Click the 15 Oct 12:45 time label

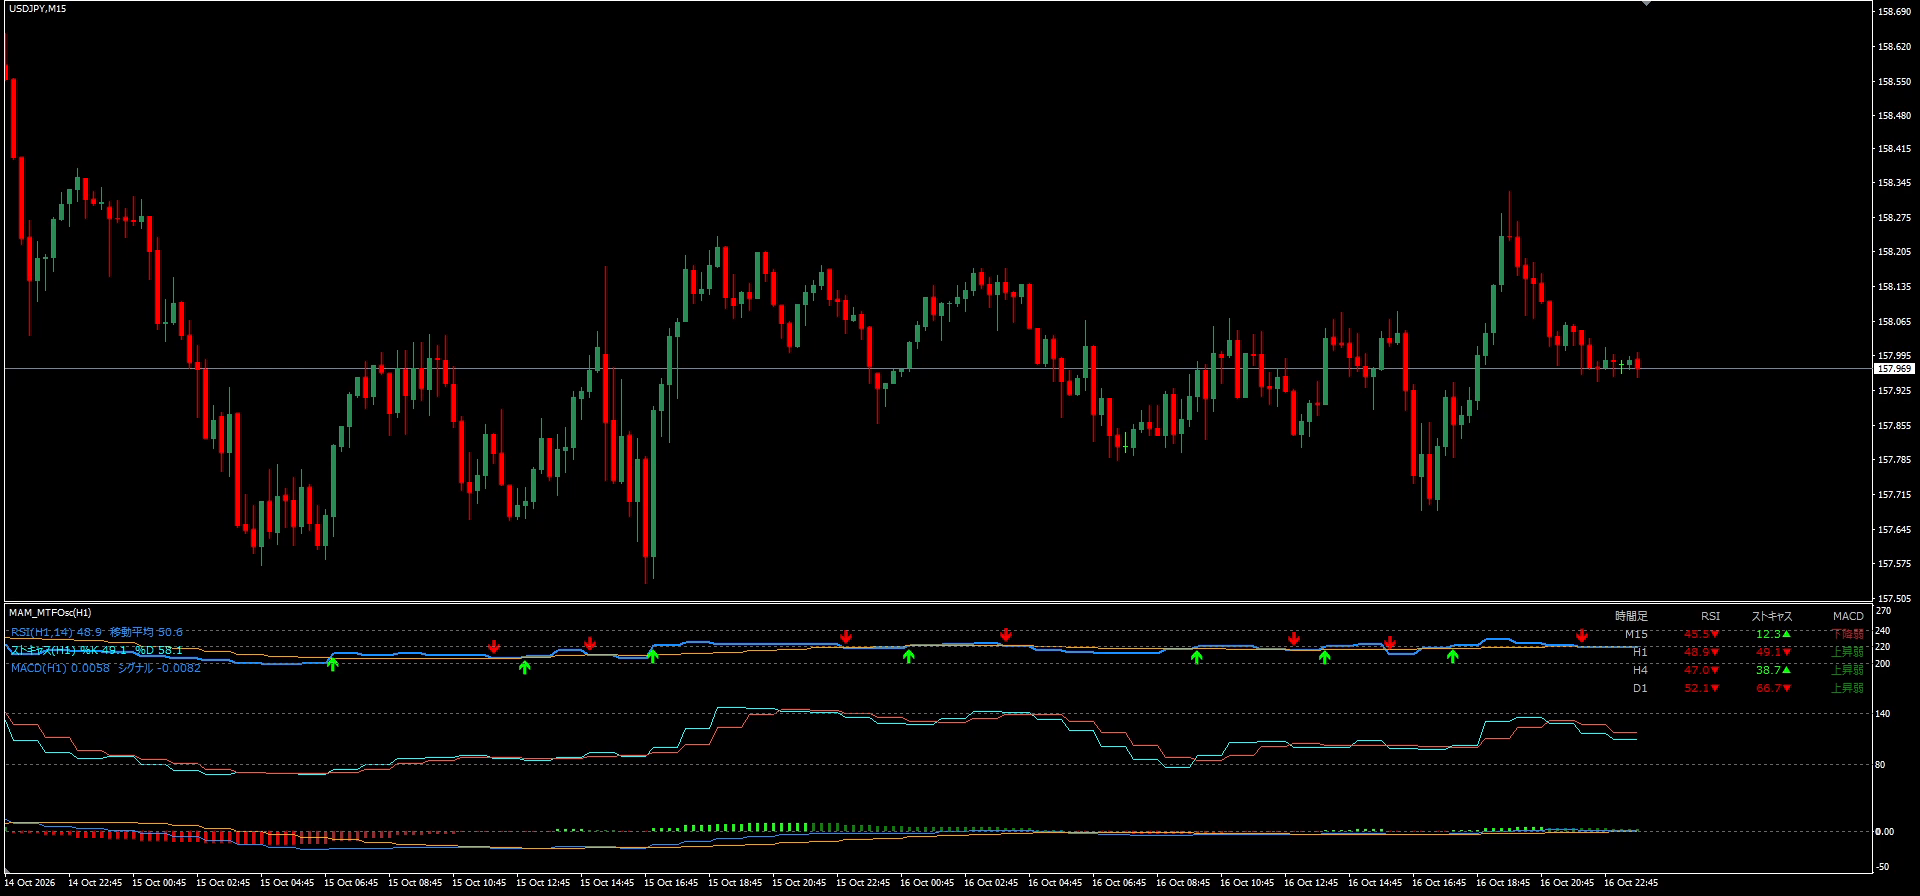(x=543, y=883)
